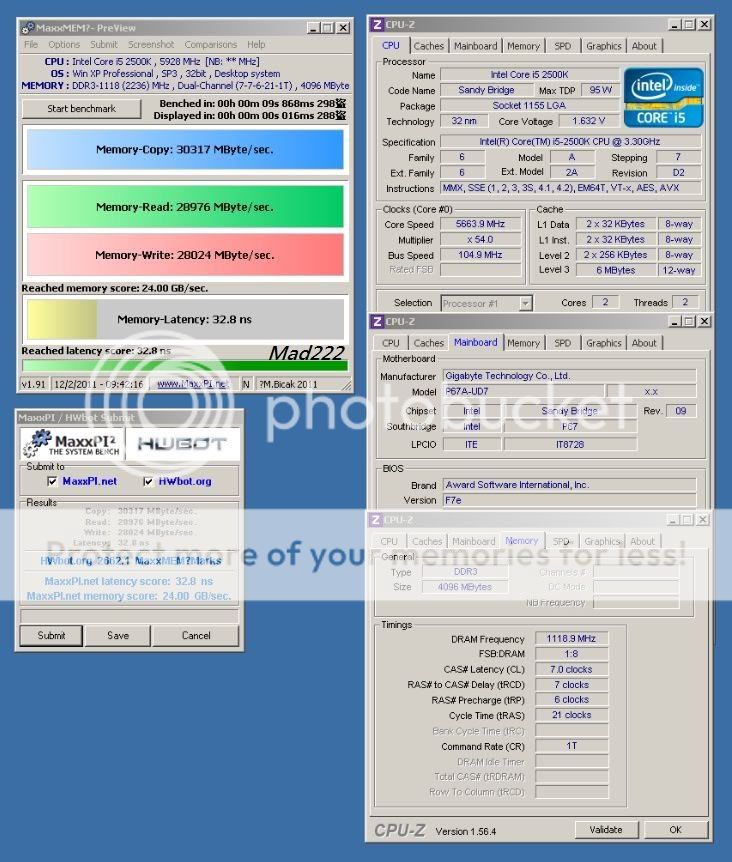Viewport: 732px width, 862px height.
Task: Click the CPU-Z icon in topmost title bar
Action: [x=376, y=23]
